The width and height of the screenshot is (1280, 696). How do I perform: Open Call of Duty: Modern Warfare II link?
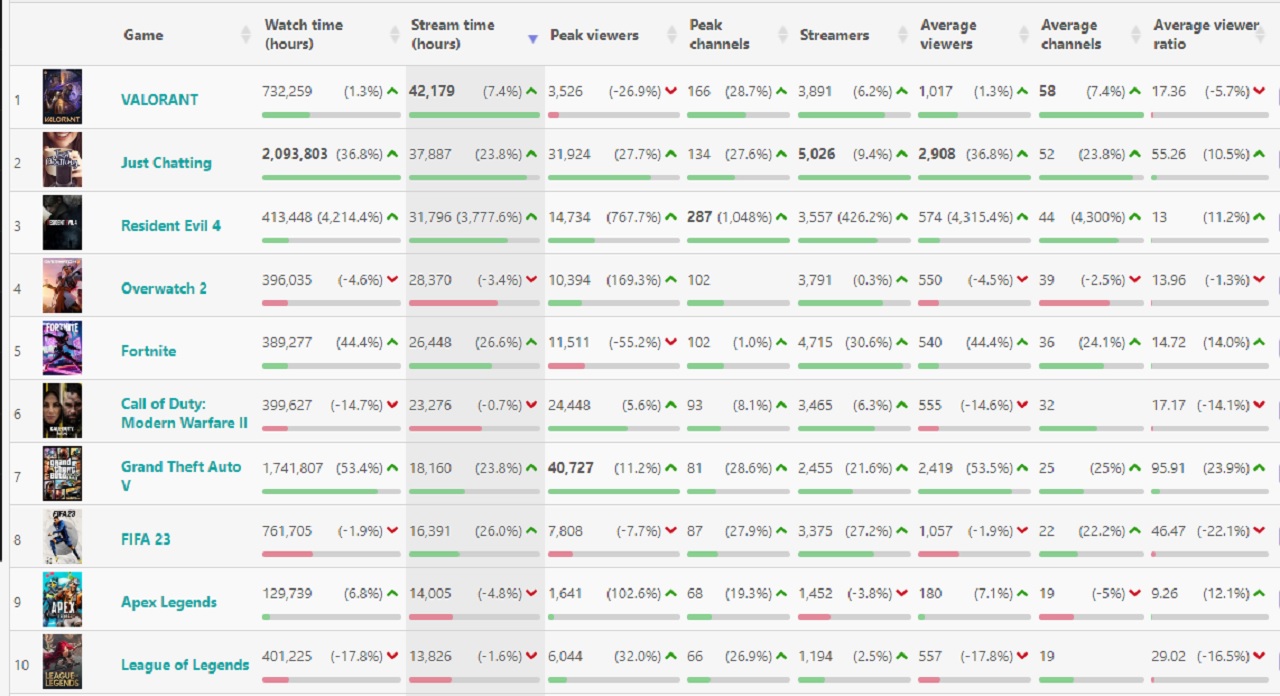point(184,413)
